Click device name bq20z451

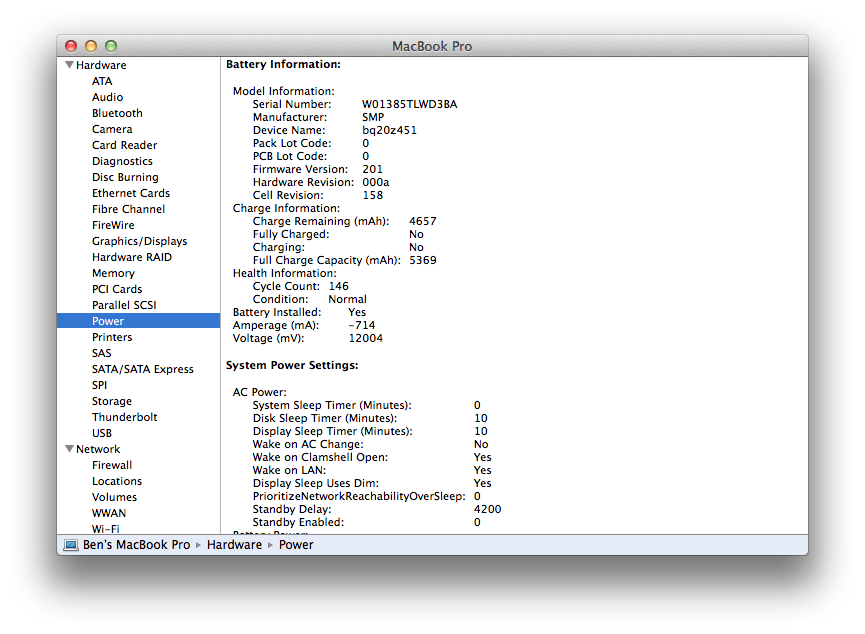(x=389, y=130)
